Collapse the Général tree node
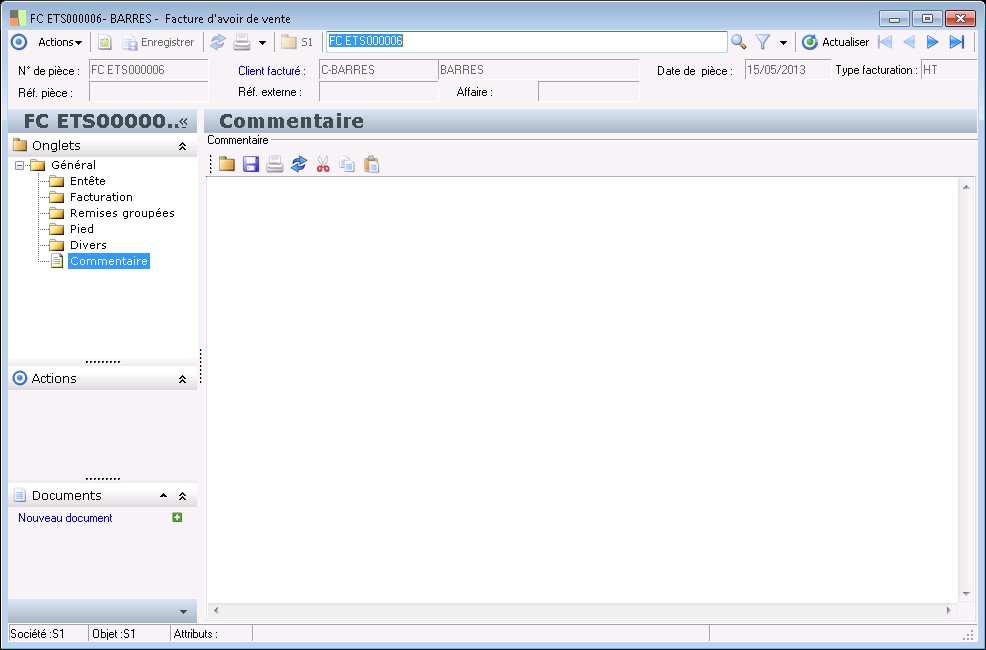The height and width of the screenshot is (650, 986). 19,165
